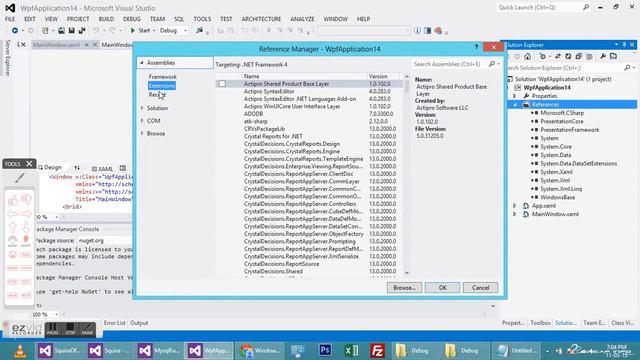The width and height of the screenshot is (640, 360).
Task: Switch to the XAML tab
Action: pos(102,169)
